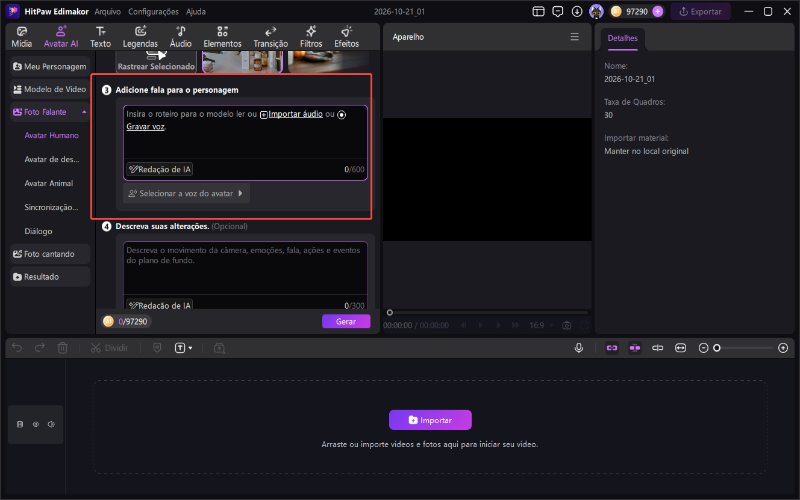The image size is (800, 500).
Task: Click the Importar áudio link
Action: 295,114
